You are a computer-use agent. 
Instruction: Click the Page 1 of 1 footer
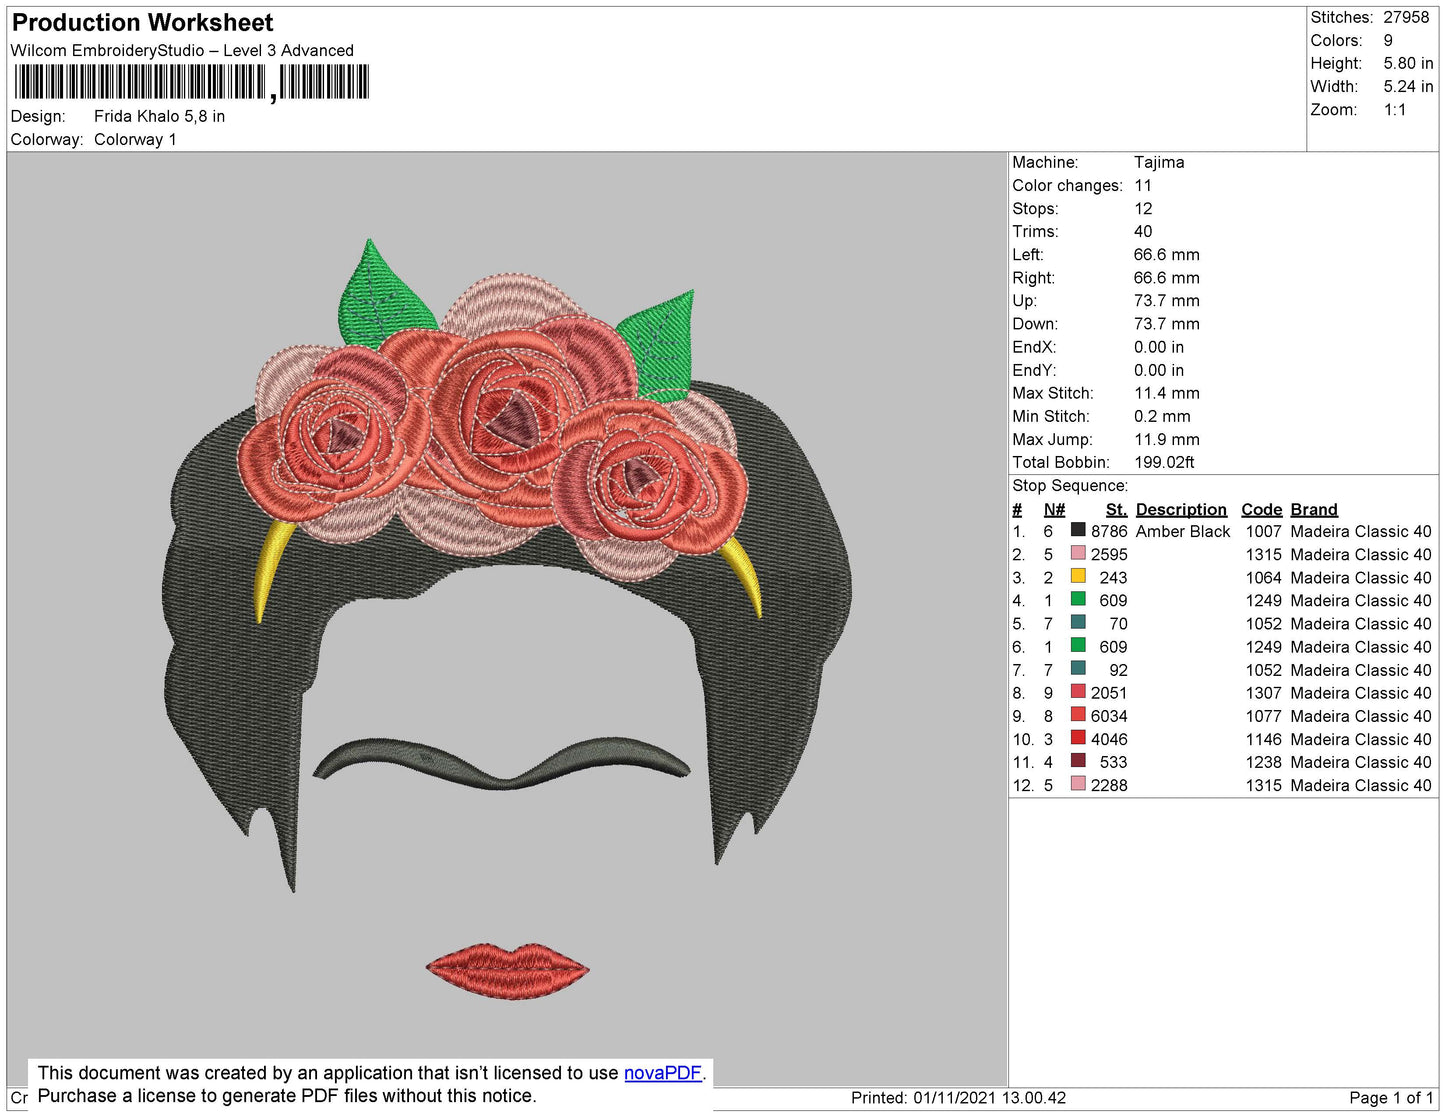(x=1391, y=1098)
